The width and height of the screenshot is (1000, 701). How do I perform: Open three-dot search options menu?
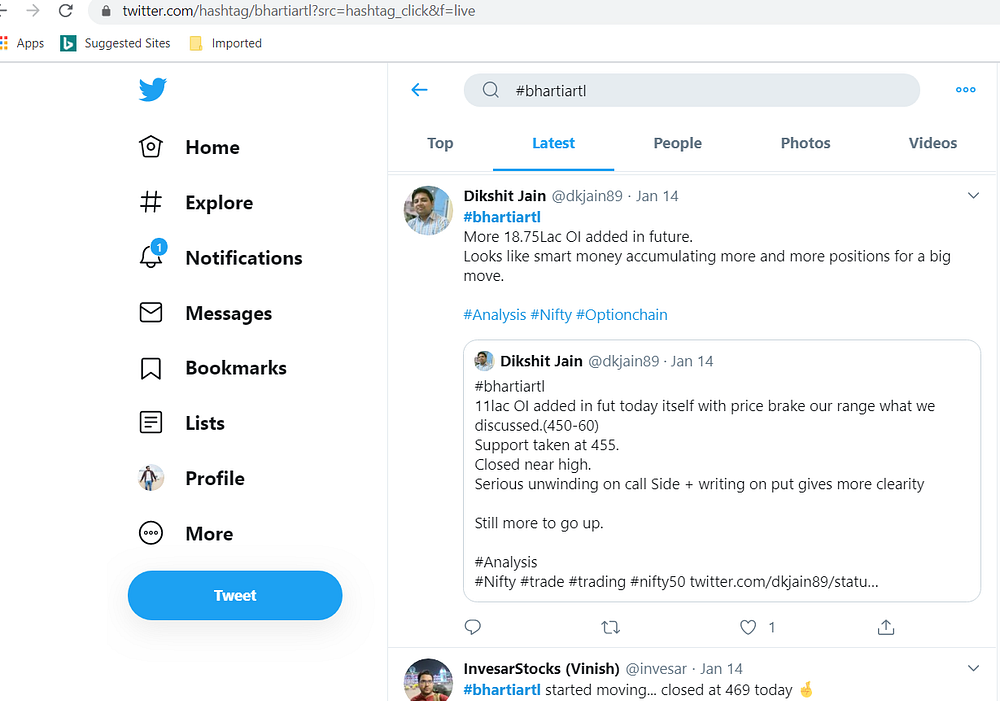click(x=965, y=90)
